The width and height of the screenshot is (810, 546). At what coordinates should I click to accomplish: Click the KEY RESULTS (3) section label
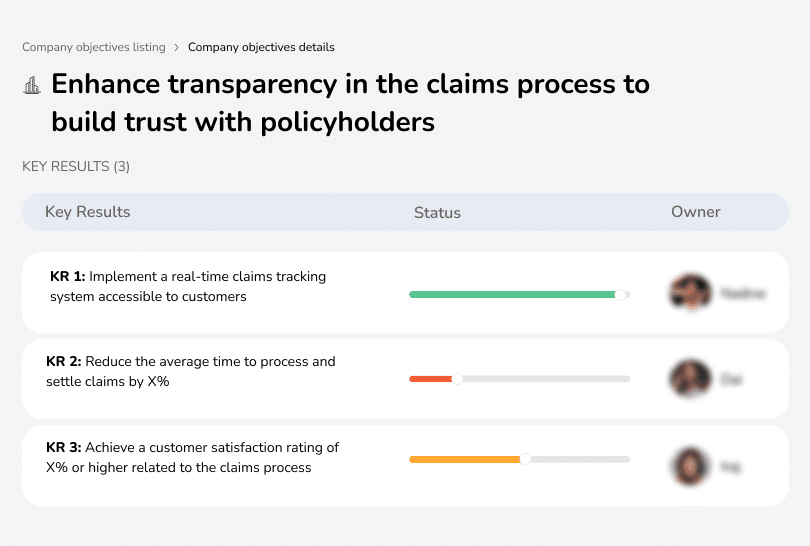[x=76, y=166]
